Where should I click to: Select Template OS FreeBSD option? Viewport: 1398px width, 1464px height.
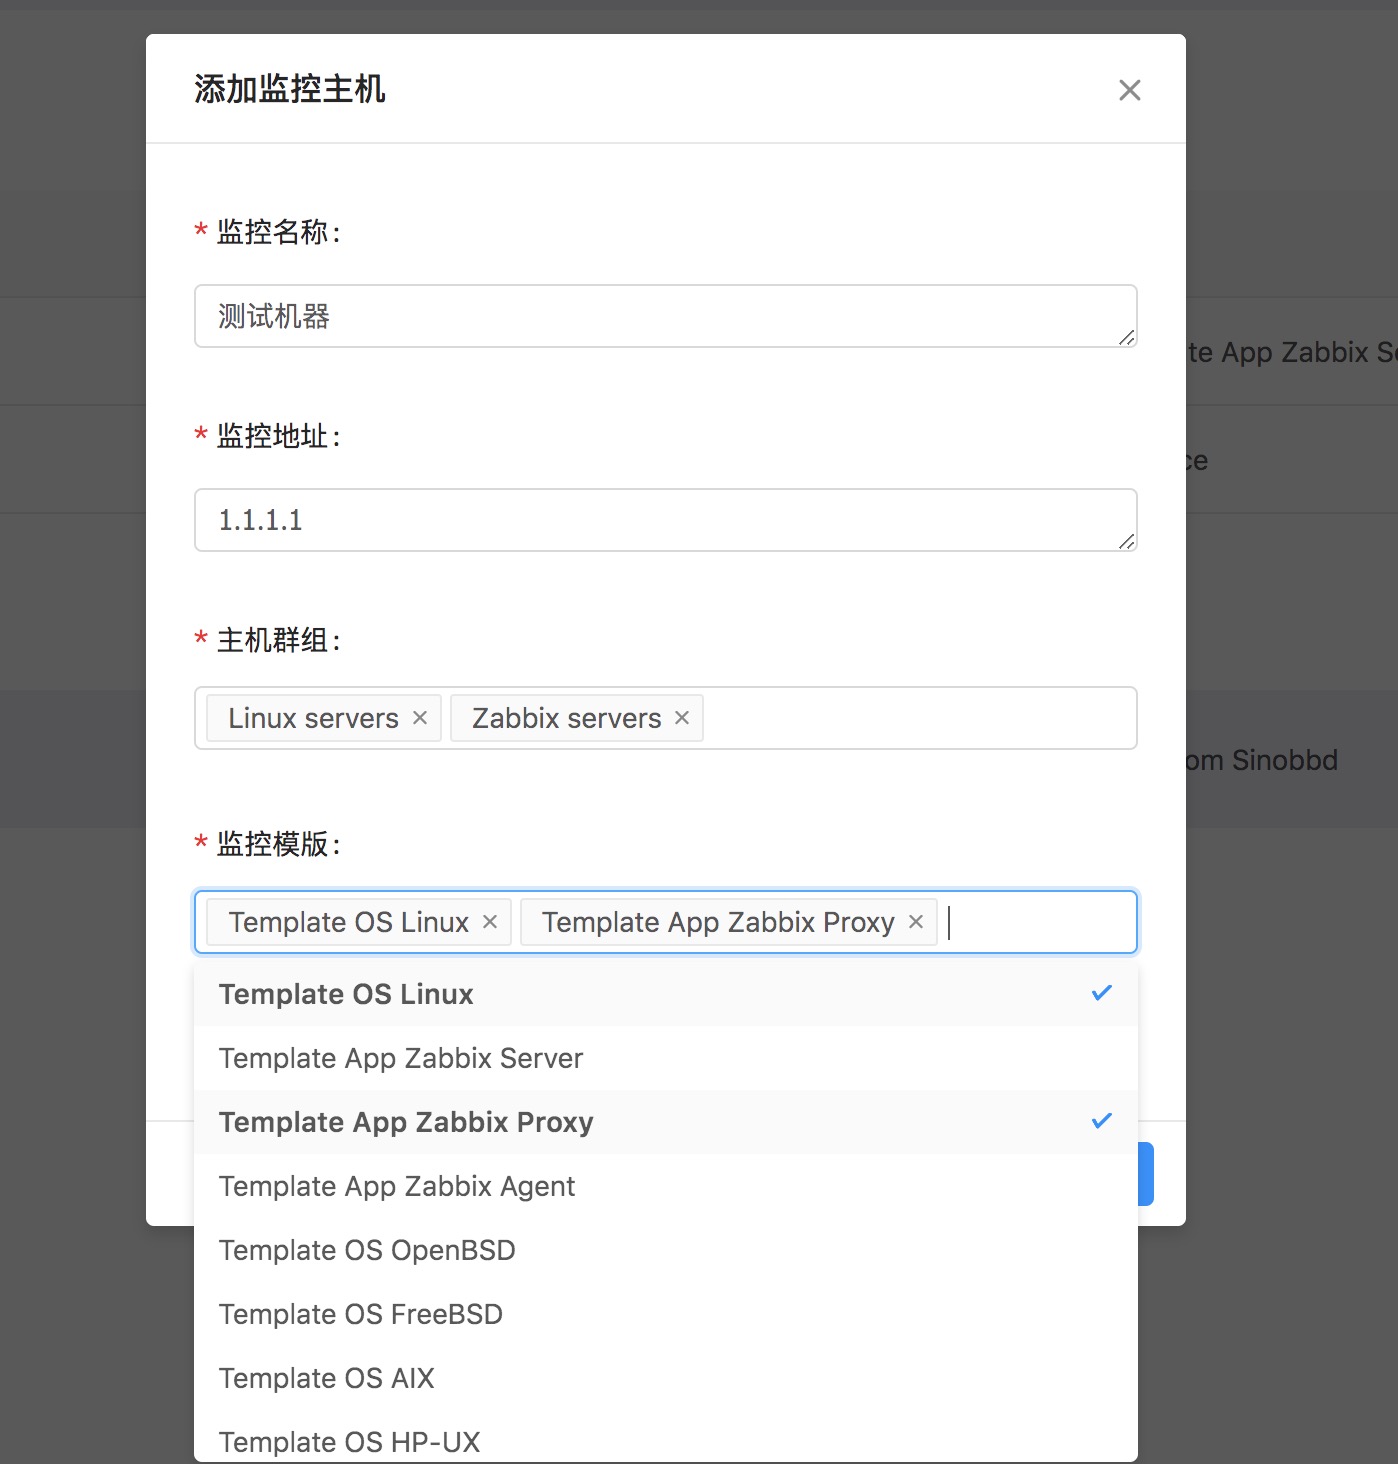pyautogui.click(x=666, y=1314)
